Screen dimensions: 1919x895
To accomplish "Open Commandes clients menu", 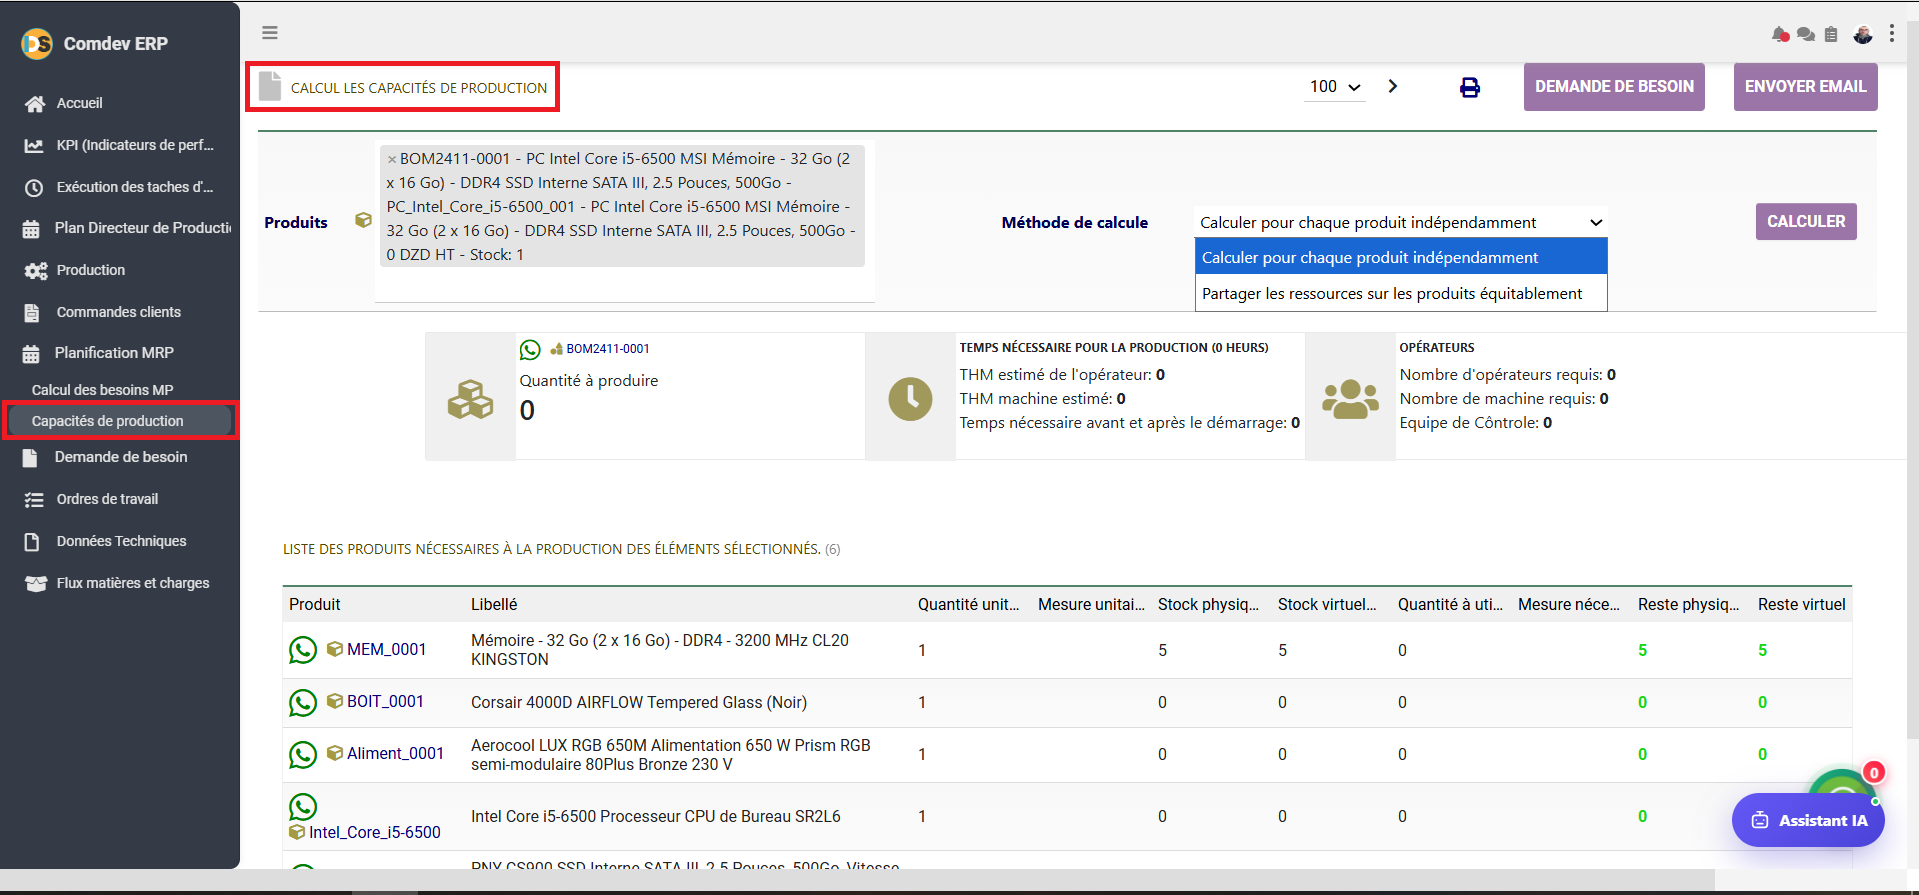I will [x=120, y=312].
